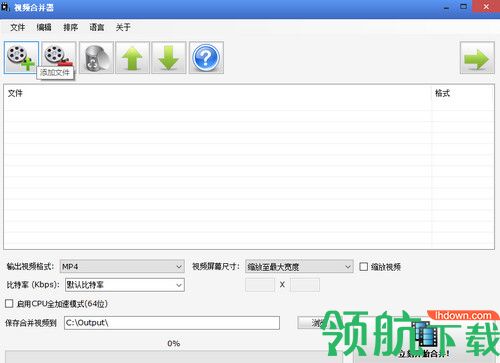Enable the 缩放视频 checkbox
The image size is (500, 363).
tap(364, 267)
